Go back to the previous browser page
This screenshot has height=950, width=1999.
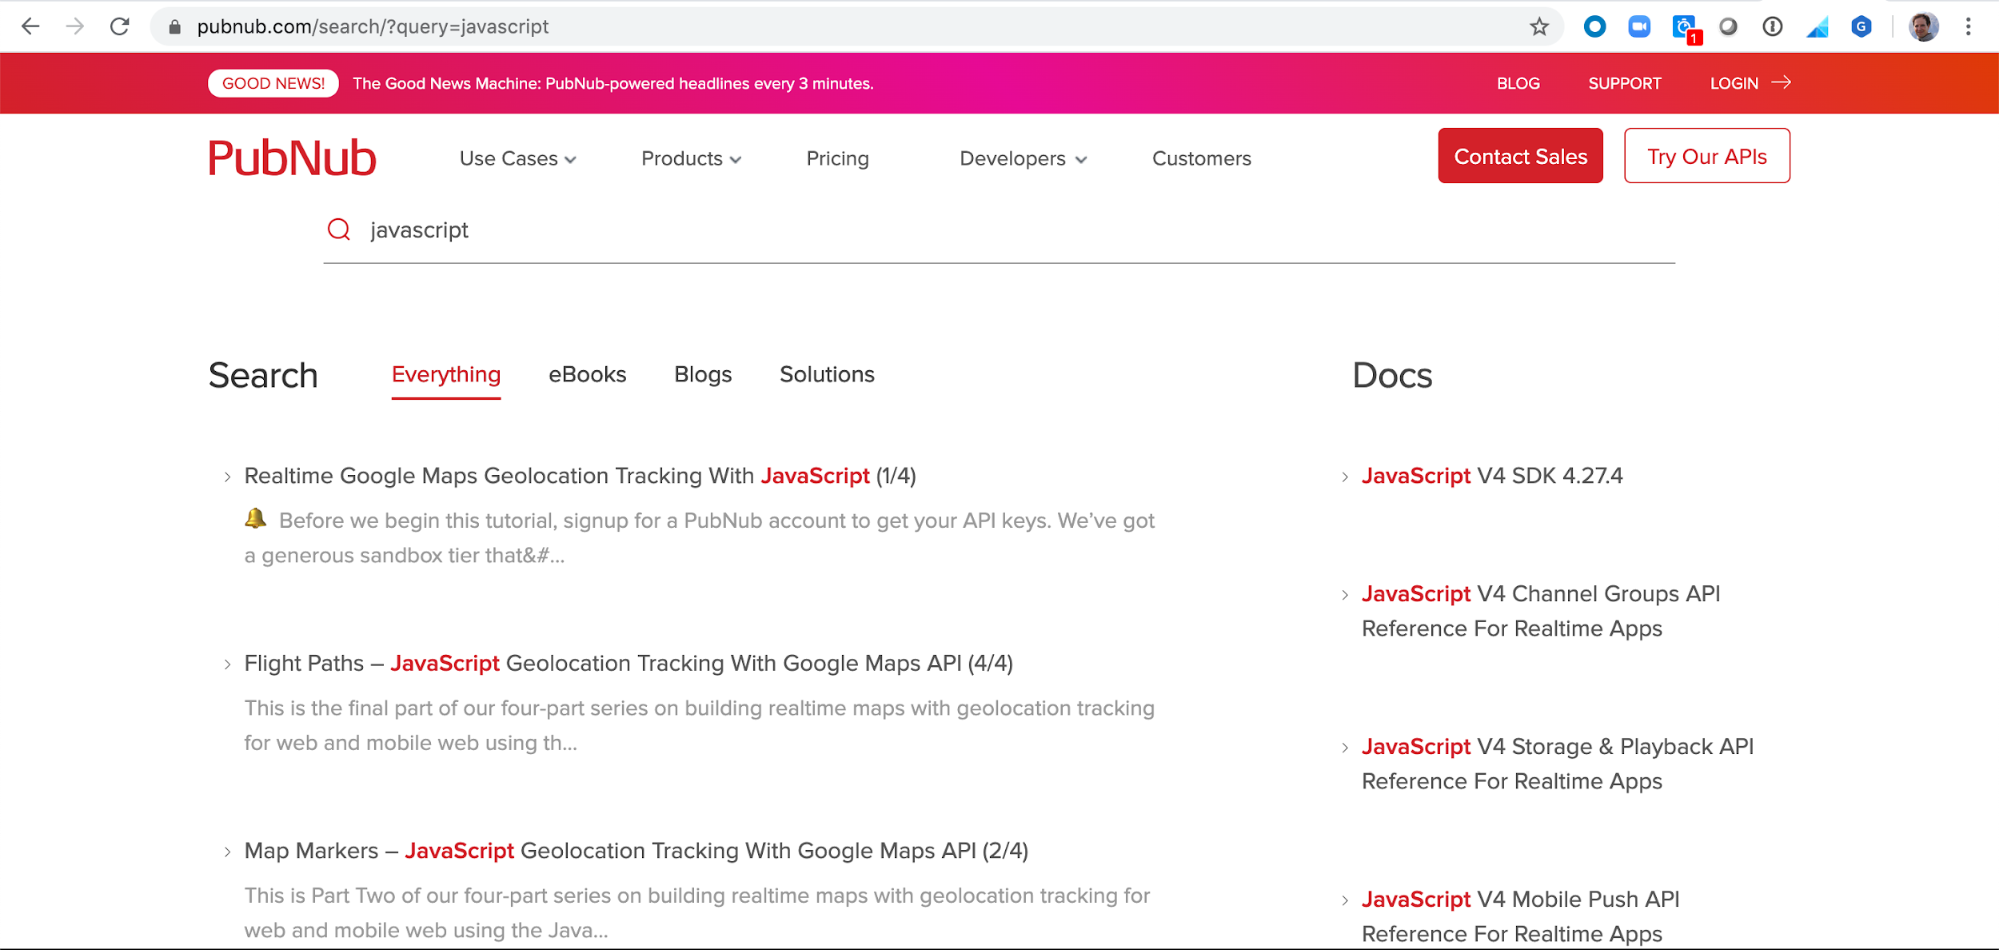point(30,27)
